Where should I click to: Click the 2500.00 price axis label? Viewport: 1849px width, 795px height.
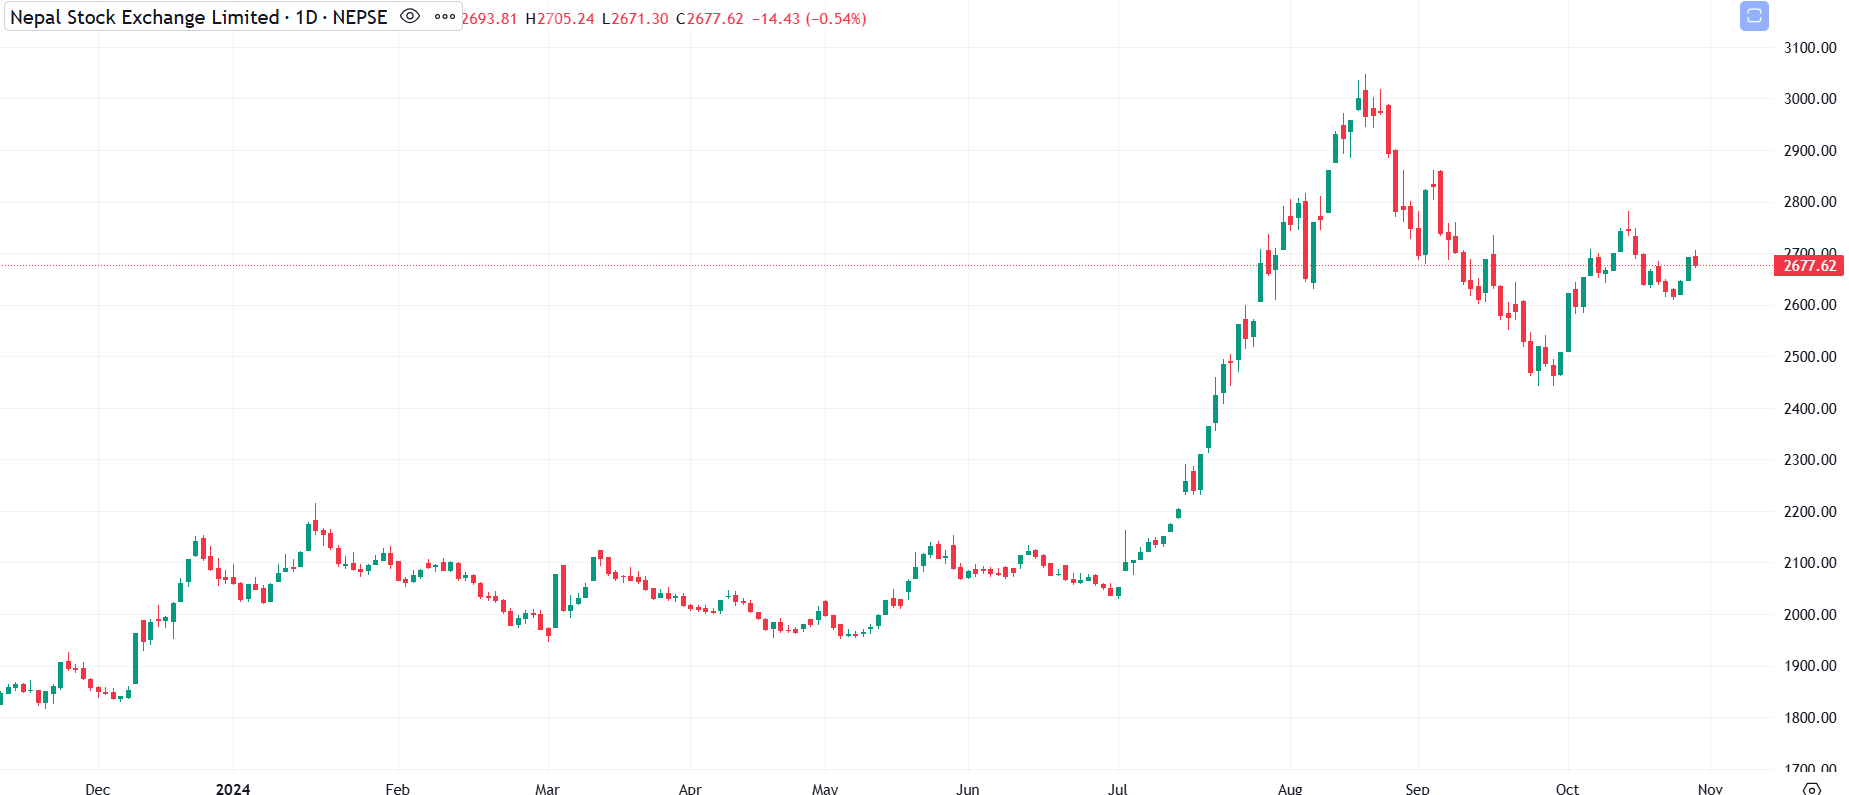point(1810,357)
